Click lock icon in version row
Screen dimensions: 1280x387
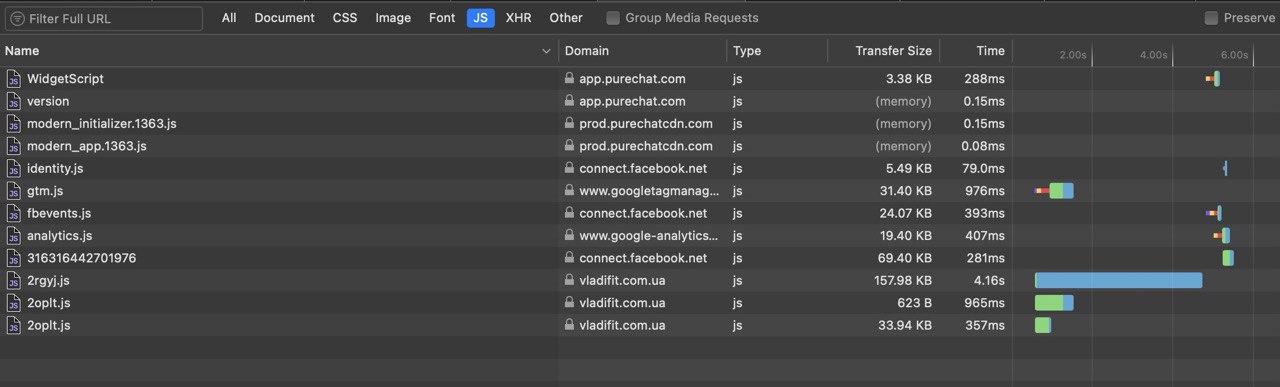[569, 101]
